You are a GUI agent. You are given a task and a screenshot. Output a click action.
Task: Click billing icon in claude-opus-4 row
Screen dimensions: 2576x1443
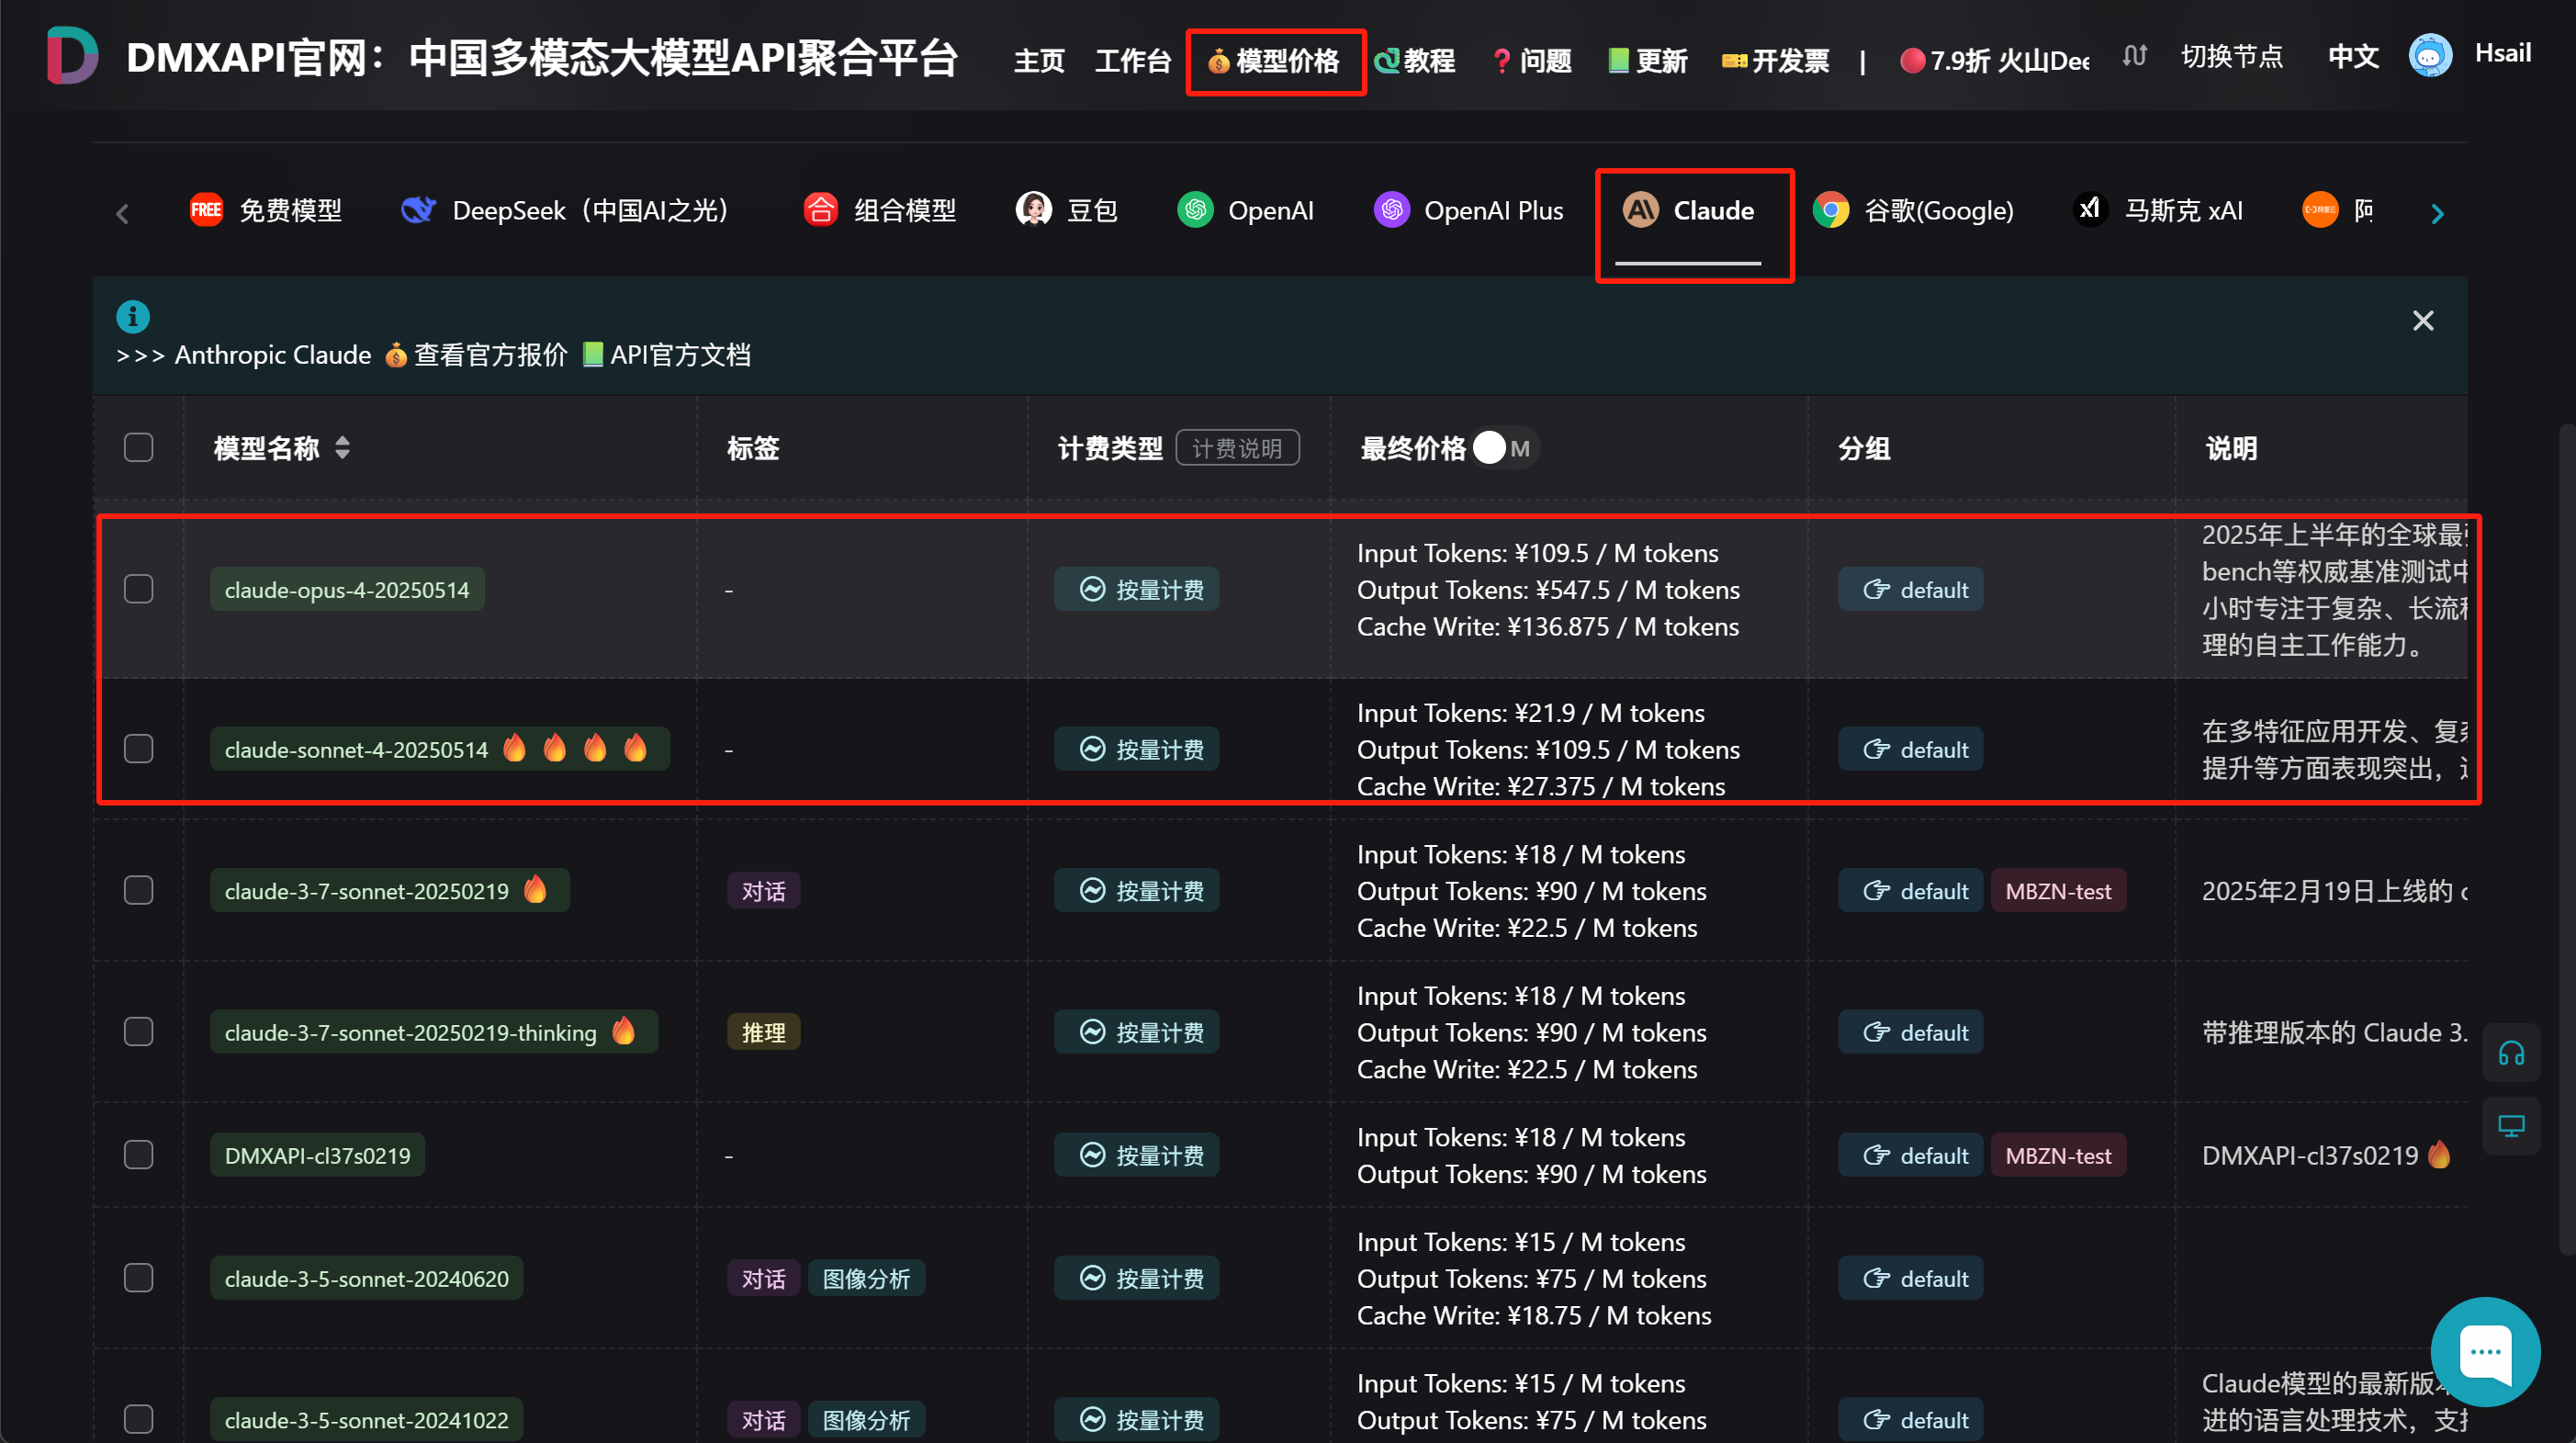[1093, 590]
